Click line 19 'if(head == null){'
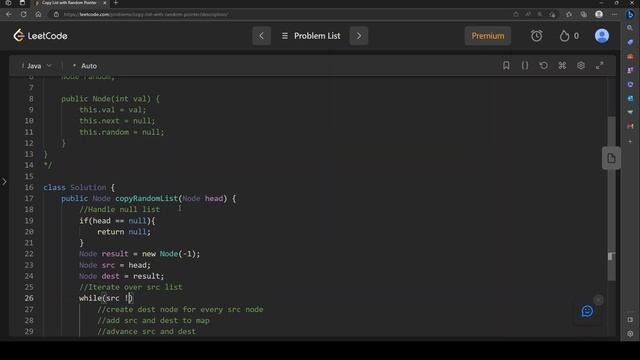 117,221
